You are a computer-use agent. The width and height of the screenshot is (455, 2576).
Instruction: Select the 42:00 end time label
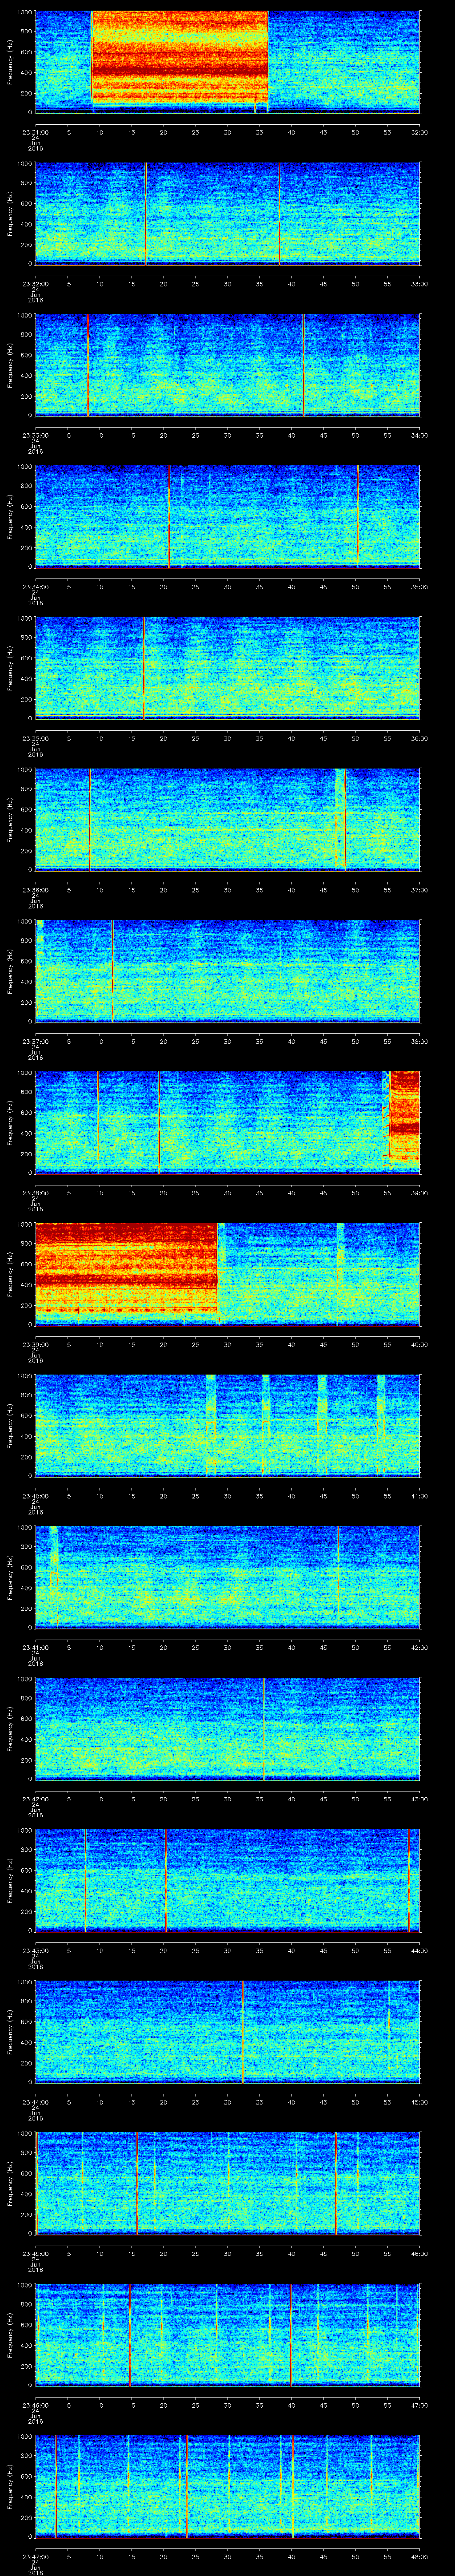(x=419, y=1647)
